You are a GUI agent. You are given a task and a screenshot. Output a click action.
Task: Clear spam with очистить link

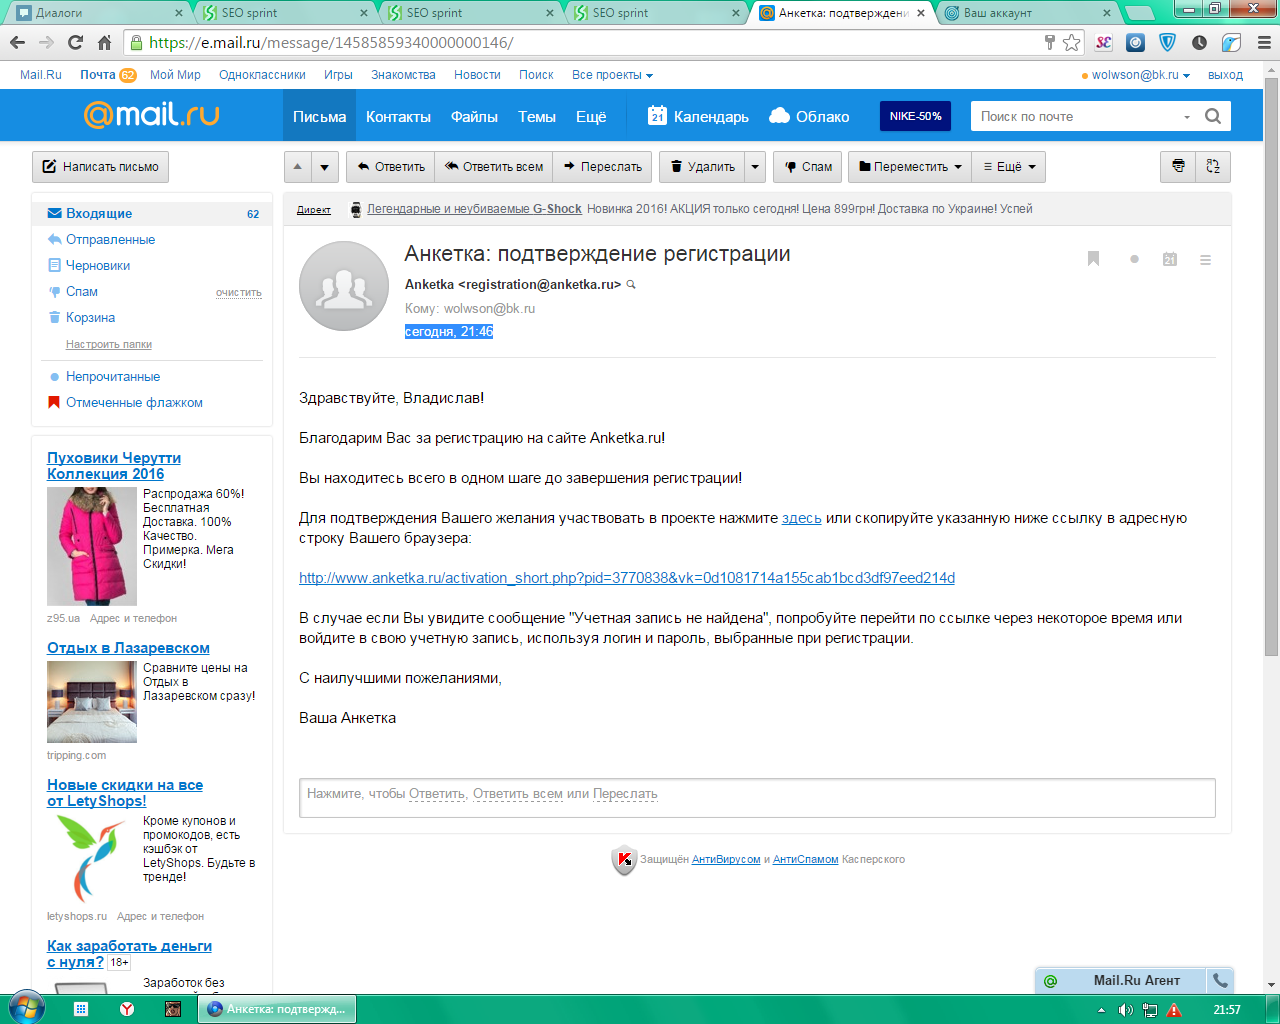[238, 293]
